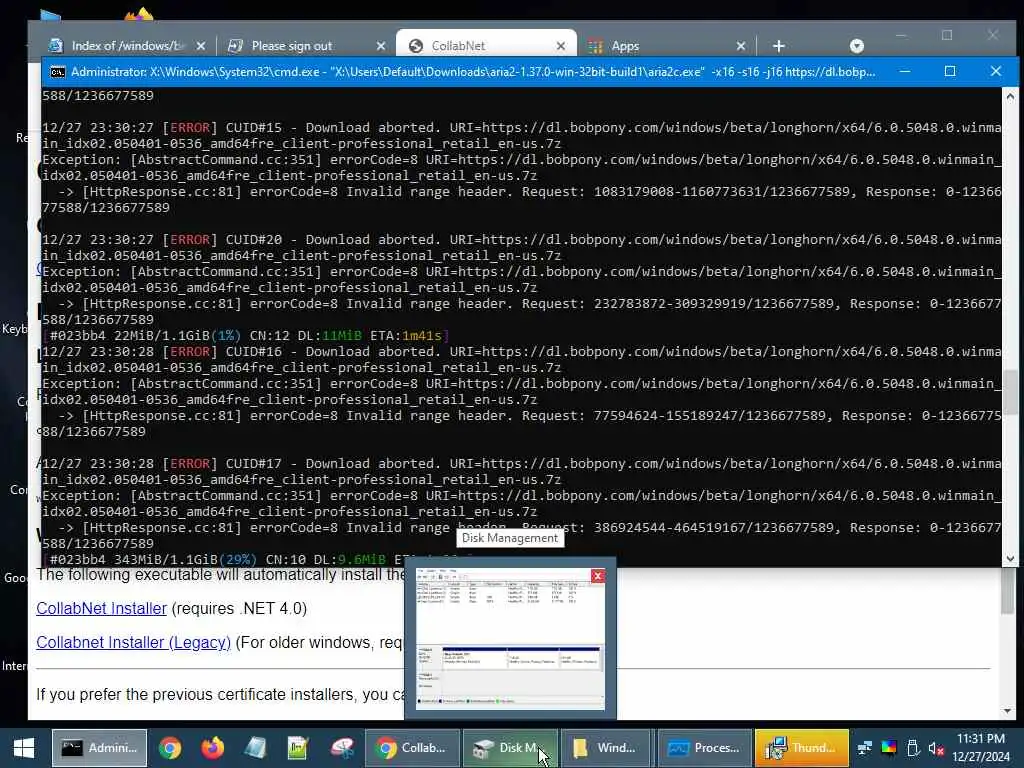Close the Apps tab
The height and width of the screenshot is (768, 1024).
741,46
